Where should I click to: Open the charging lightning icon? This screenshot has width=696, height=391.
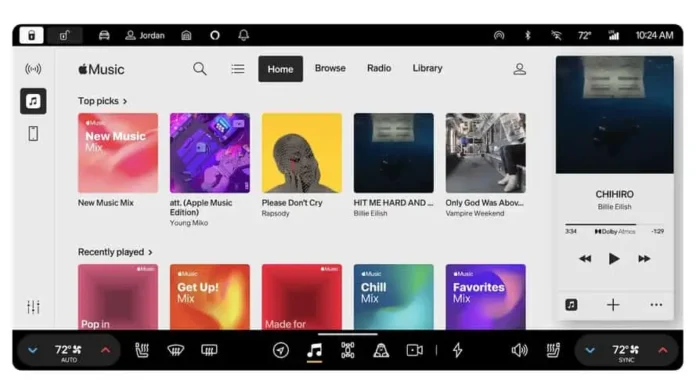(458, 350)
